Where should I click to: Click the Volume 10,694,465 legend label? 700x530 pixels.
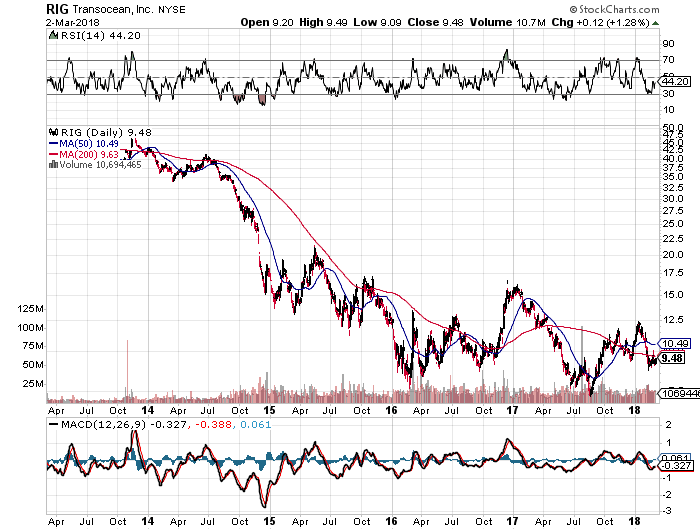pyautogui.click(x=100, y=164)
